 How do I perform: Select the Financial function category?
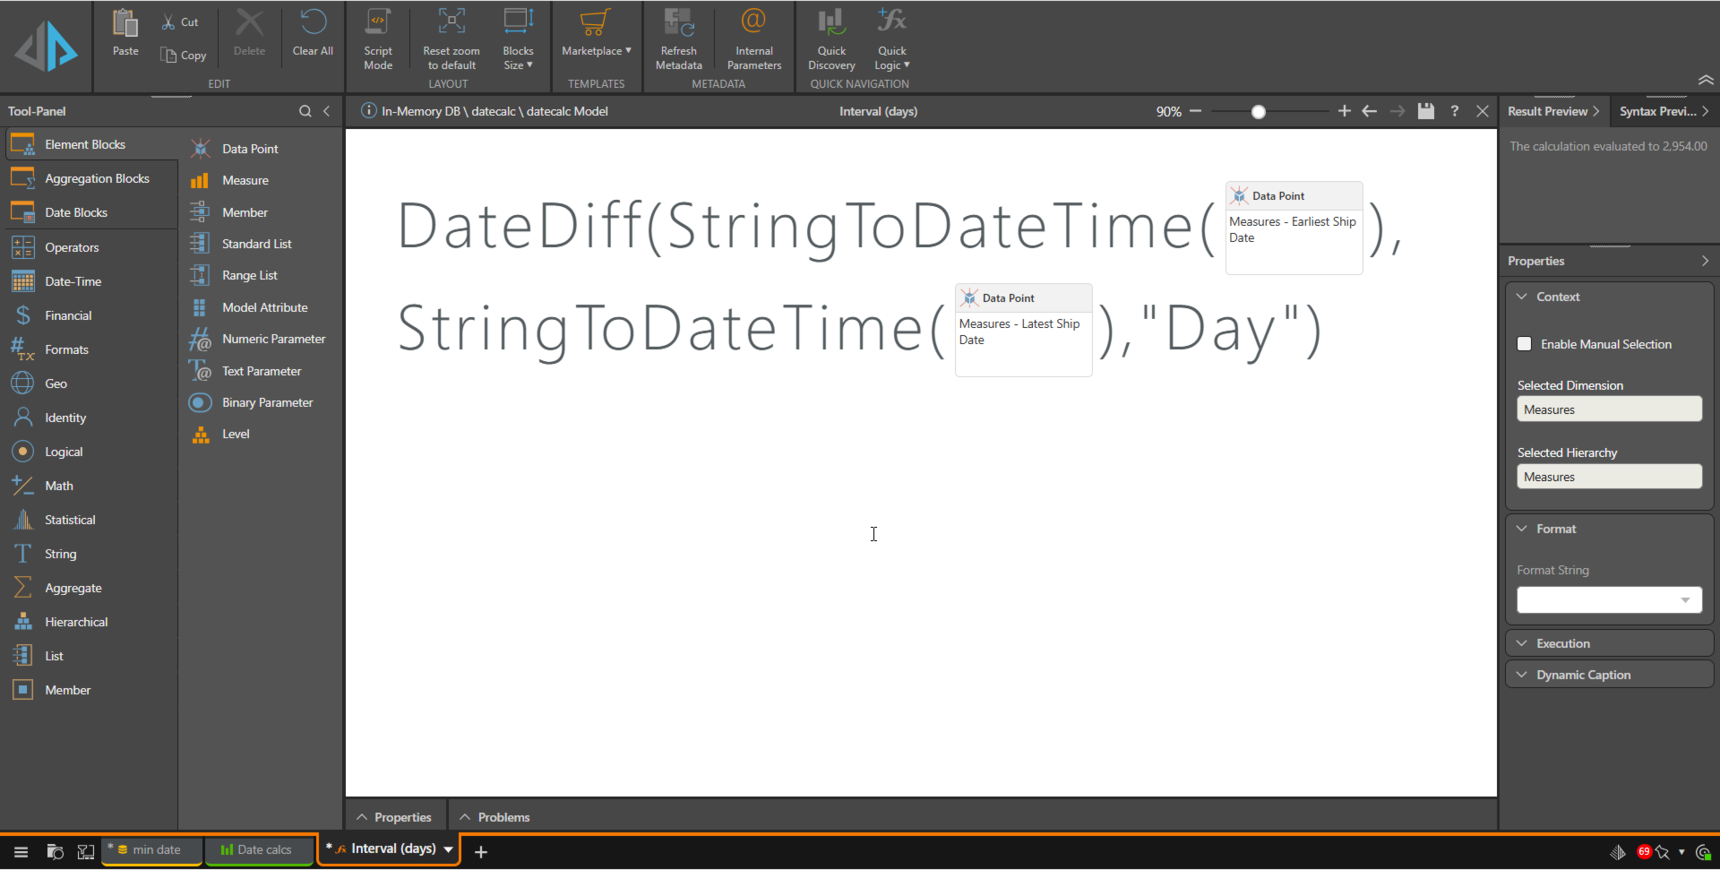[x=68, y=316]
